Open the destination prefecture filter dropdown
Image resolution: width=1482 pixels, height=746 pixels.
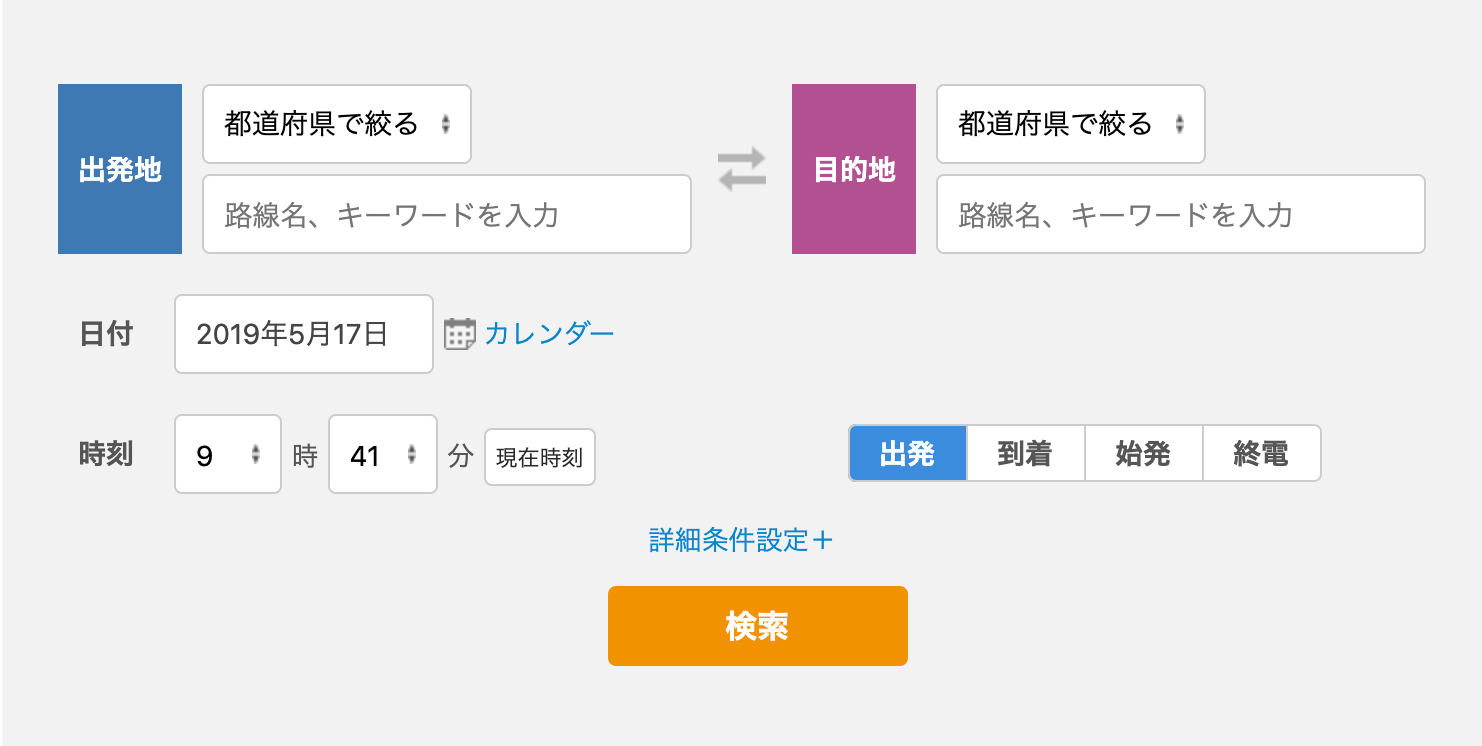(x=1070, y=124)
